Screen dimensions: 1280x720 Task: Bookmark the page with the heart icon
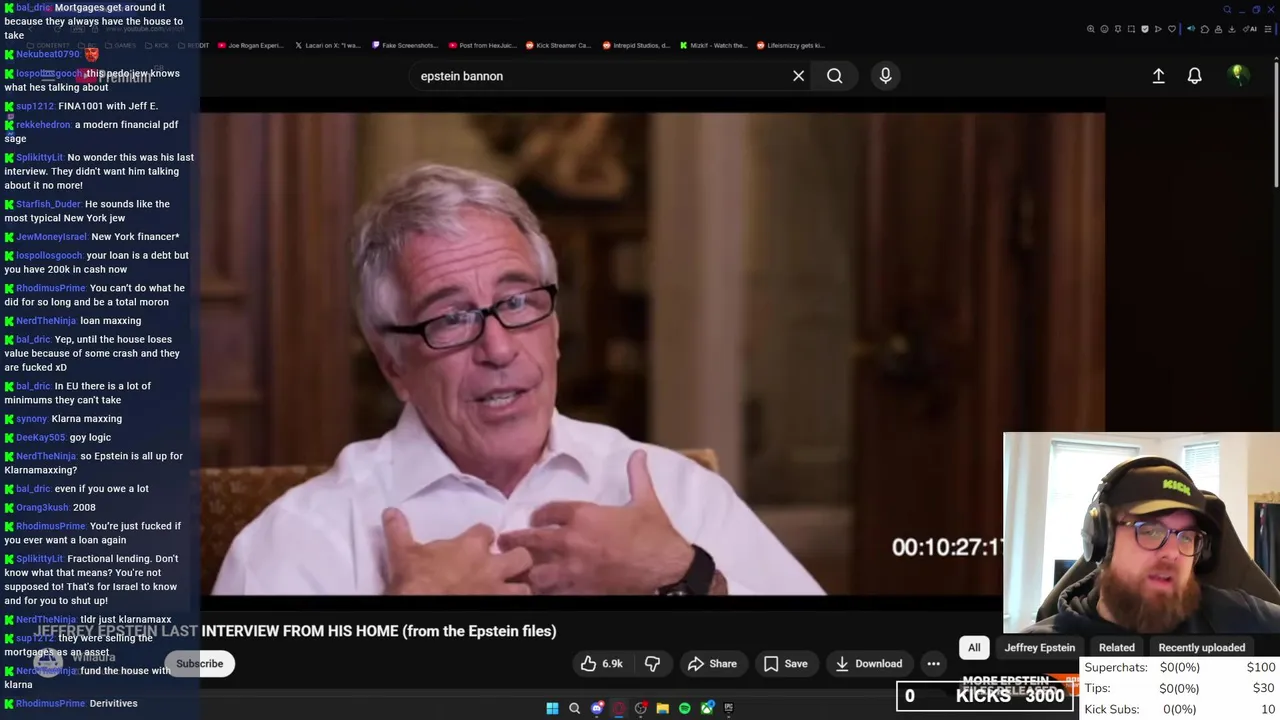(x=1172, y=29)
